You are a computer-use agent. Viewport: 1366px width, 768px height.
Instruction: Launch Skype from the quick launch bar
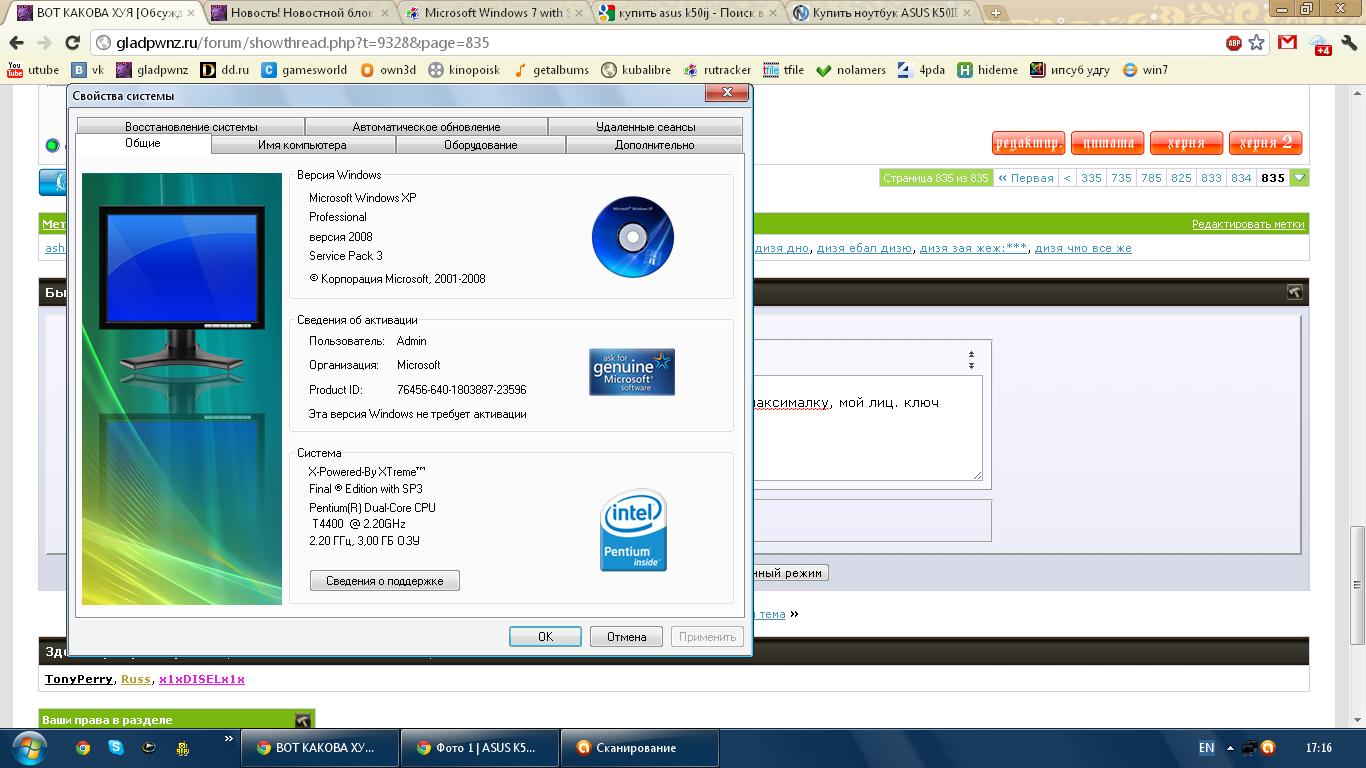point(116,747)
